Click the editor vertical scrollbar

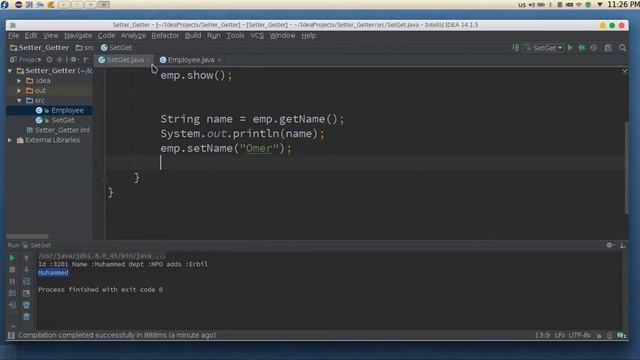click(626, 167)
